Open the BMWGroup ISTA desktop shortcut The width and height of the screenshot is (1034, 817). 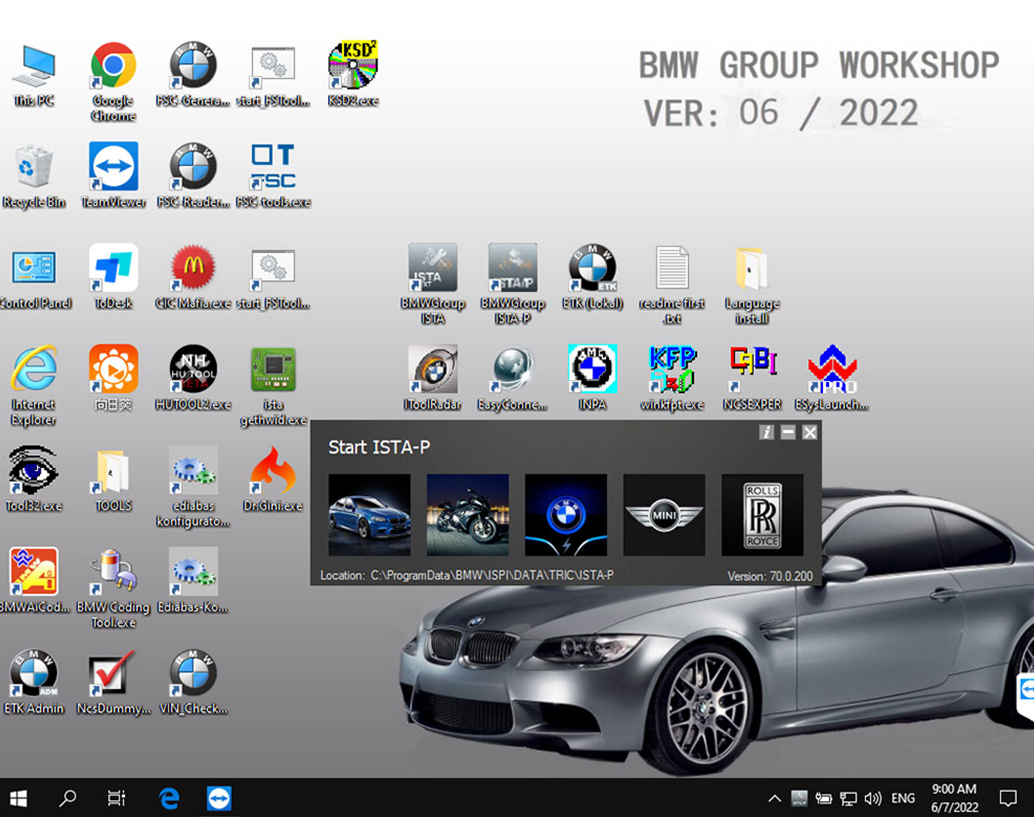pos(433,284)
